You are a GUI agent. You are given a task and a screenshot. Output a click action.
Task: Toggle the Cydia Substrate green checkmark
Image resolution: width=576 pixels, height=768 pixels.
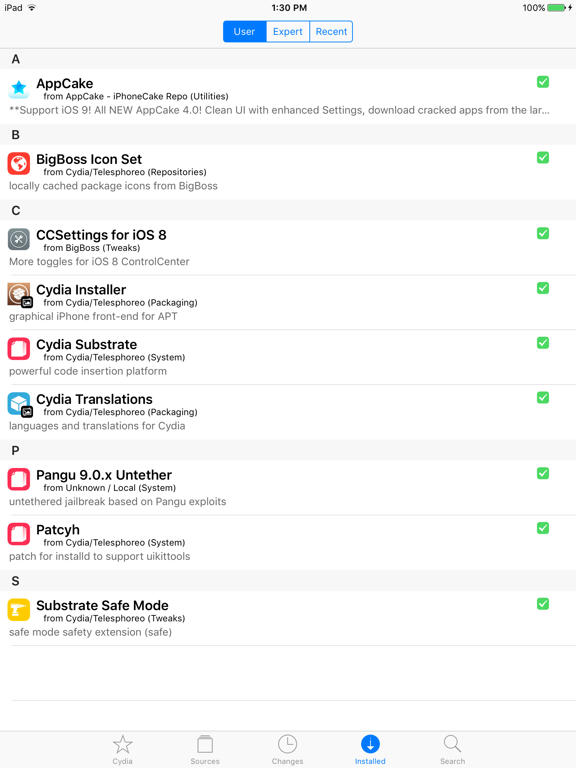click(543, 343)
